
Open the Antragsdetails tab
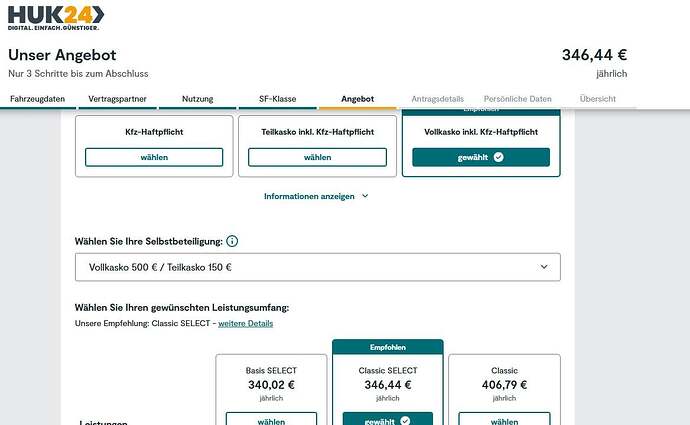click(437, 99)
